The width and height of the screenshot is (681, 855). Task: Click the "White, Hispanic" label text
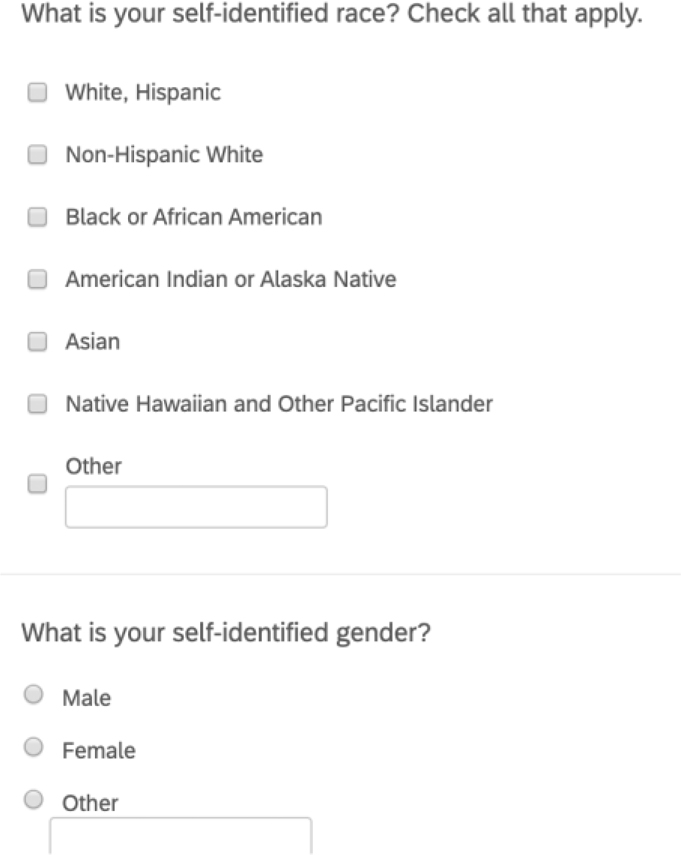click(x=143, y=93)
